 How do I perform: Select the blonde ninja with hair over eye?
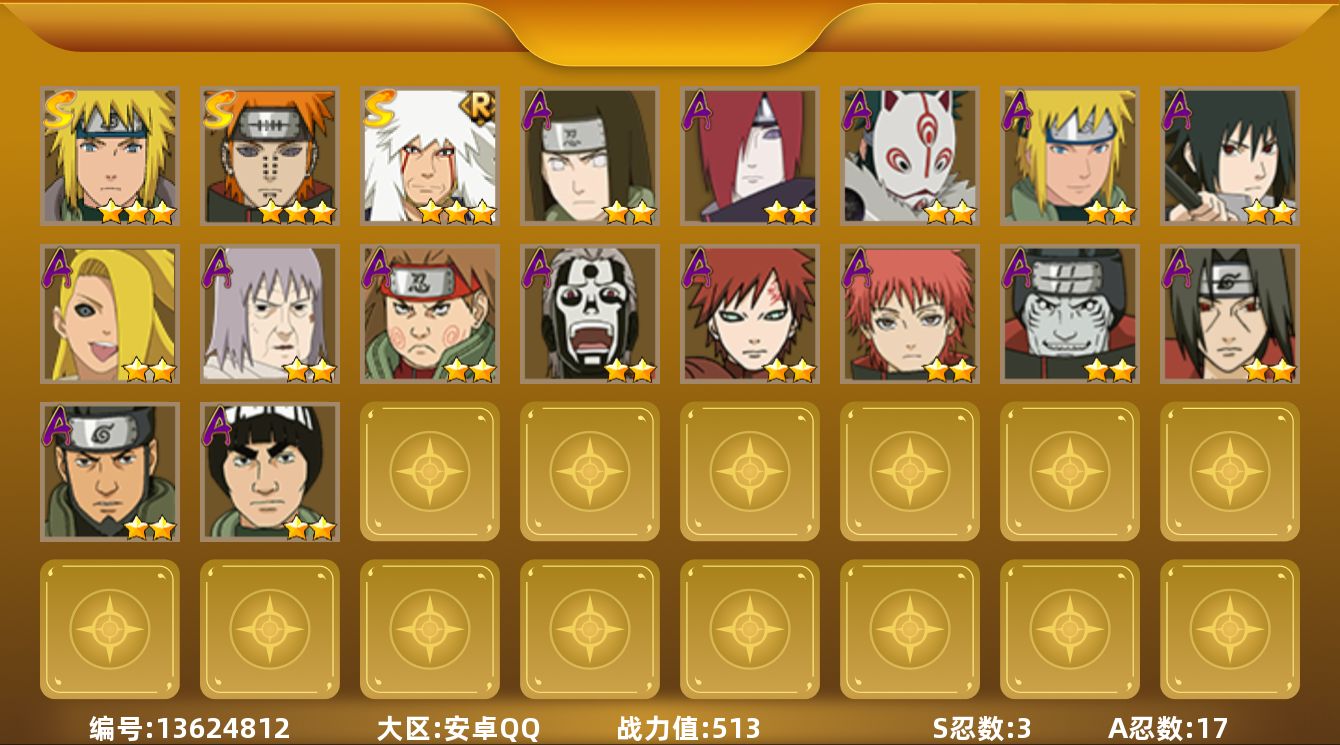(x=110, y=314)
